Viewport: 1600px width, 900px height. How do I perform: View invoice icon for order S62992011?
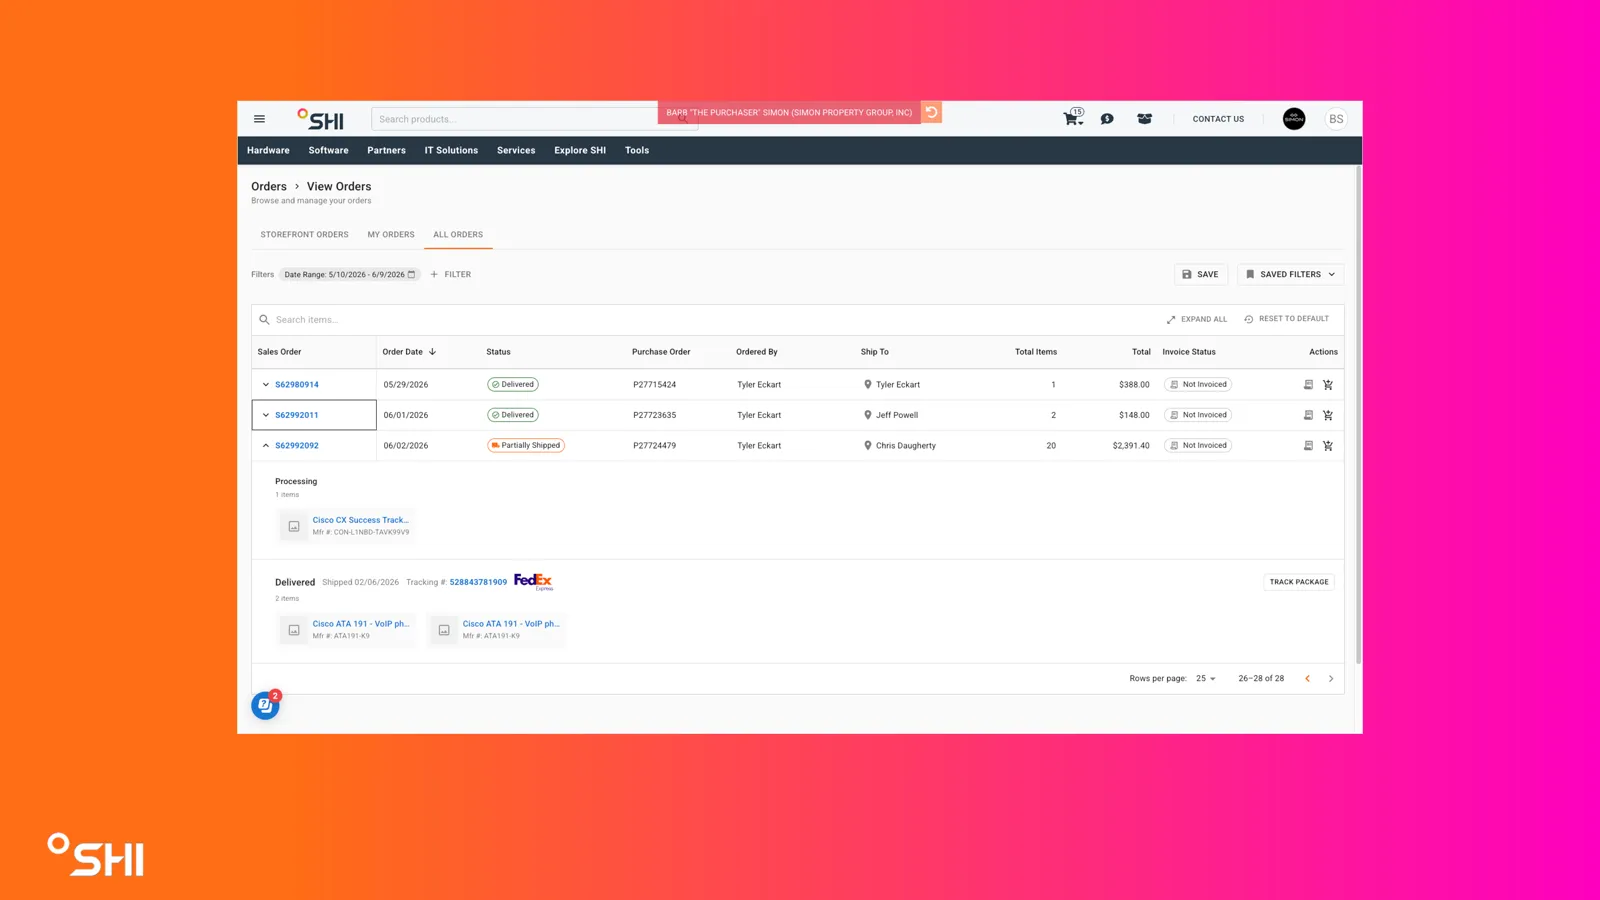(1308, 415)
